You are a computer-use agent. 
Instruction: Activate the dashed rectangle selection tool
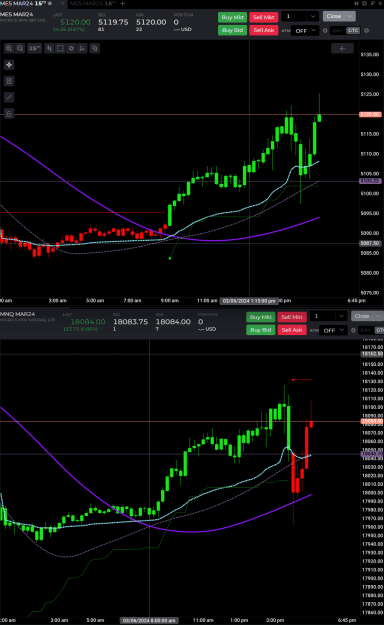point(60,48)
